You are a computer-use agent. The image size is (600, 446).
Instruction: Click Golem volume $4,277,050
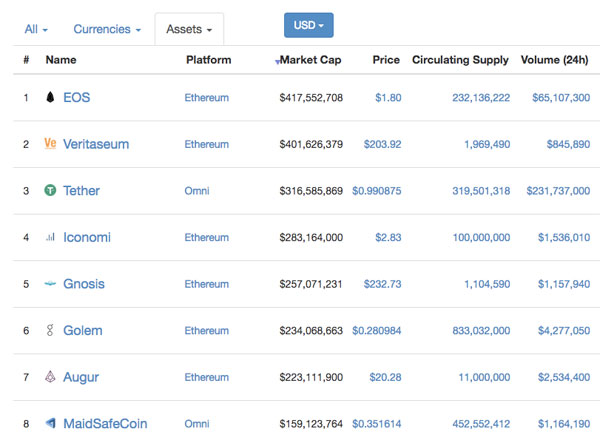(x=564, y=330)
